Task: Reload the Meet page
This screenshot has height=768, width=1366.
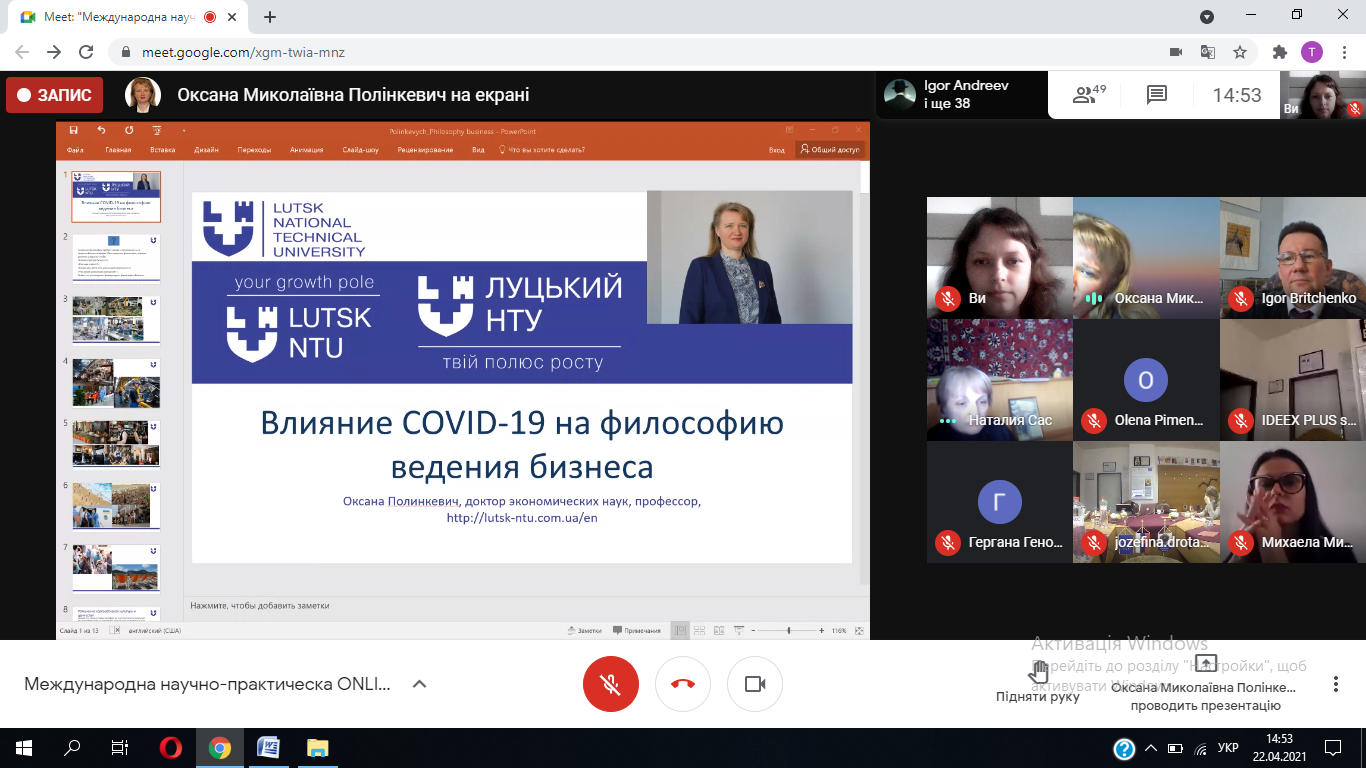Action: coord(86,52)
